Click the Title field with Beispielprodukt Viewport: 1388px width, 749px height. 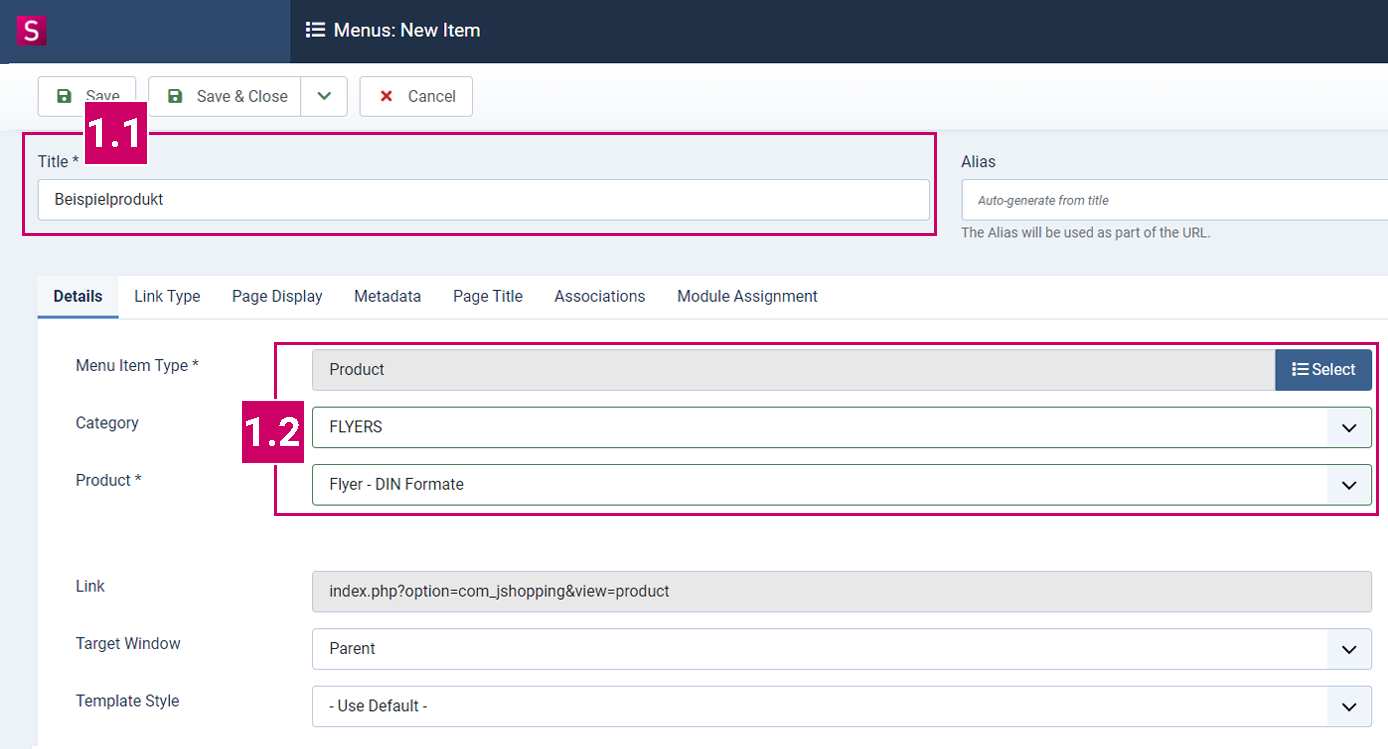click(484, 200)
